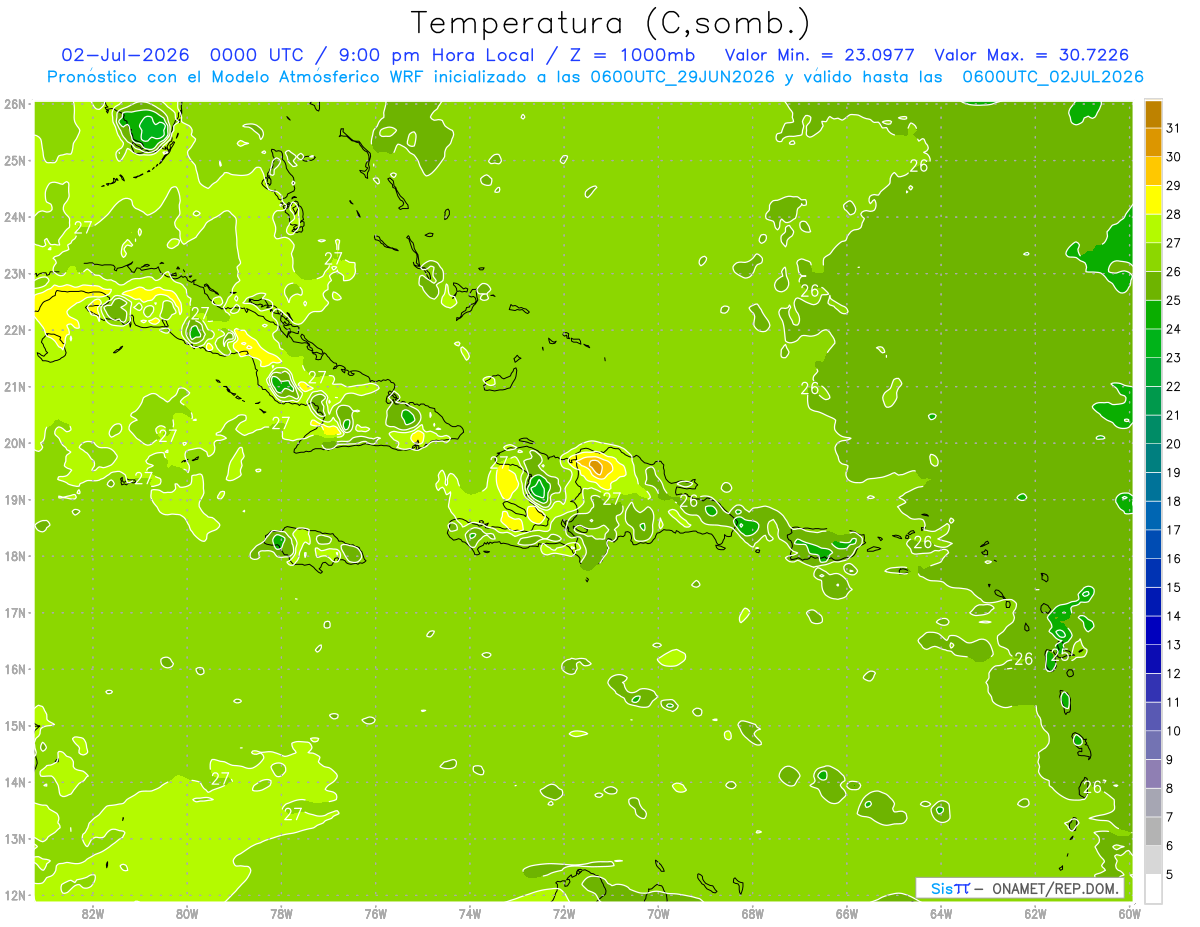Click the blue 'Sisπ' logo text

950,888
